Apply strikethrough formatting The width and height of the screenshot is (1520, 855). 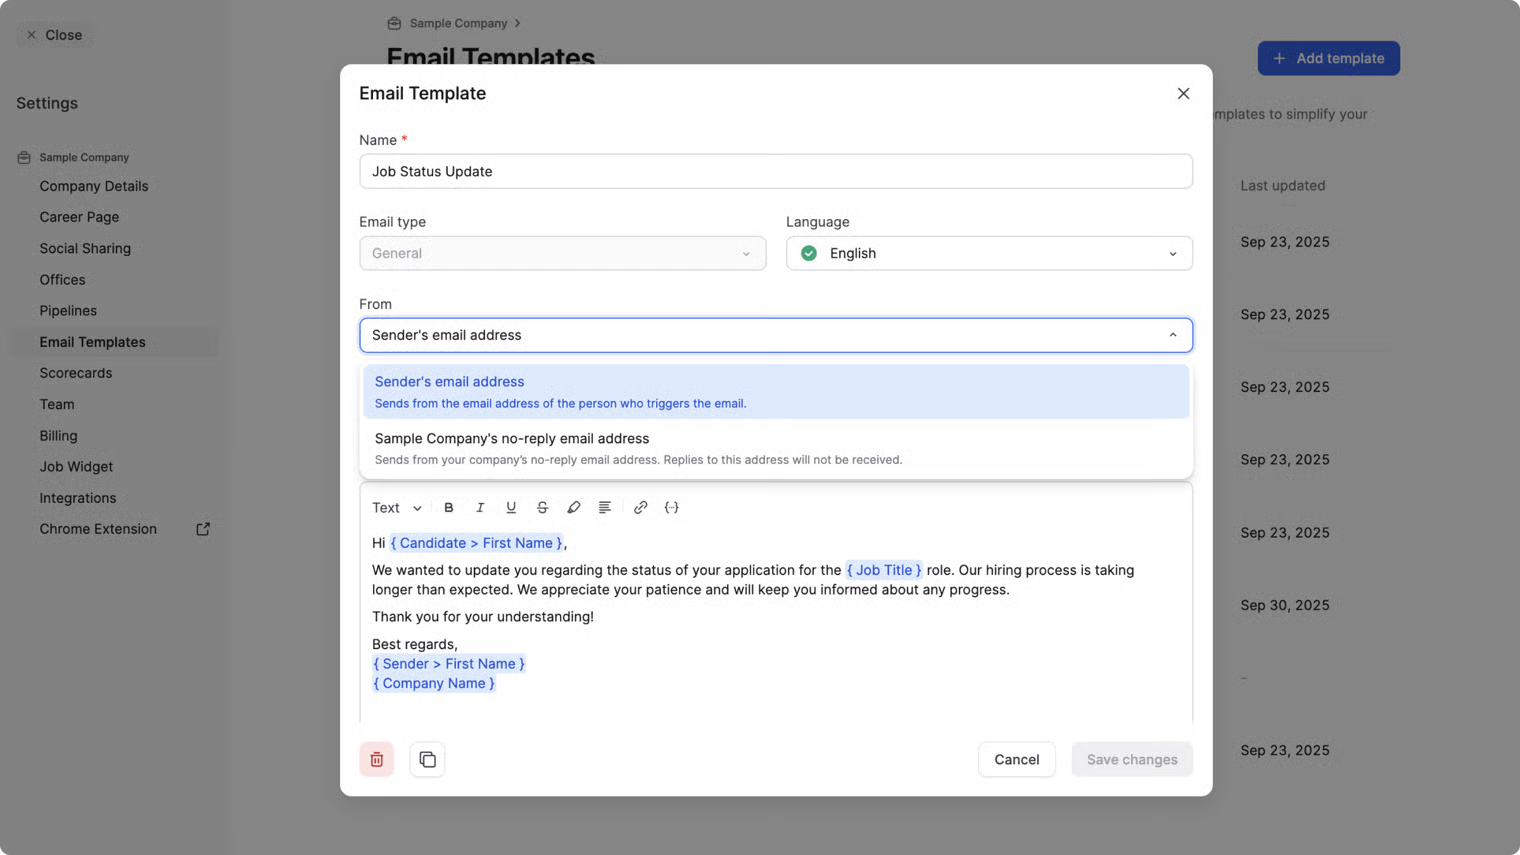click(x=542, y=508)
